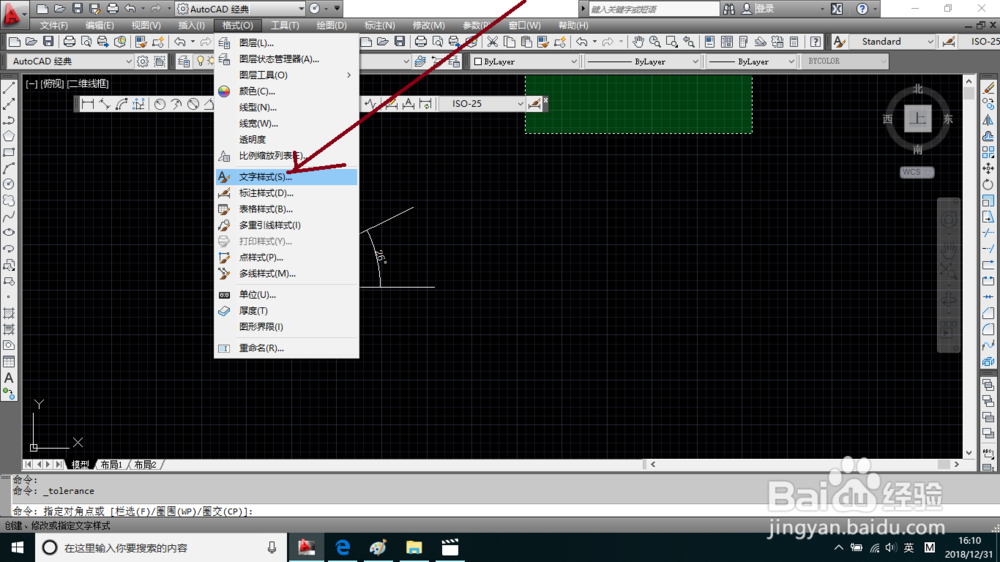This screenshot has width=1000, height=562.
Task: Click the 上 face of the ViewCube
Action: [918, 119]
